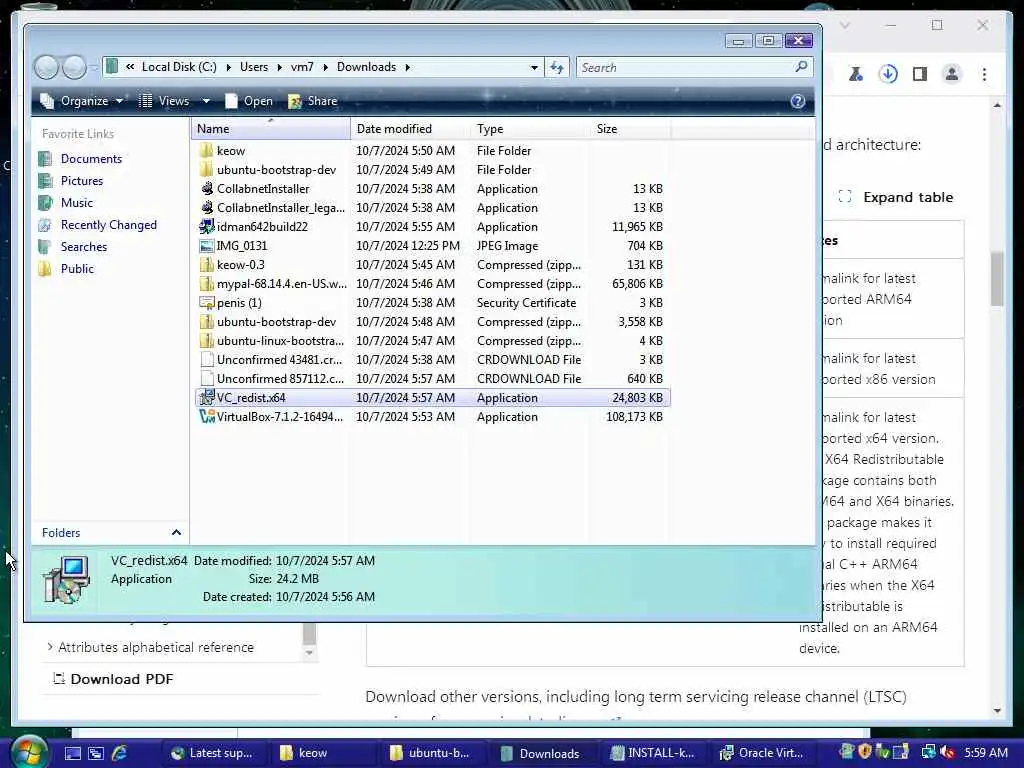Select the Unconfirmed 43481 CRDOWNLOAD file
Viewport: 1024px width, 768px height.
[432, 360]
